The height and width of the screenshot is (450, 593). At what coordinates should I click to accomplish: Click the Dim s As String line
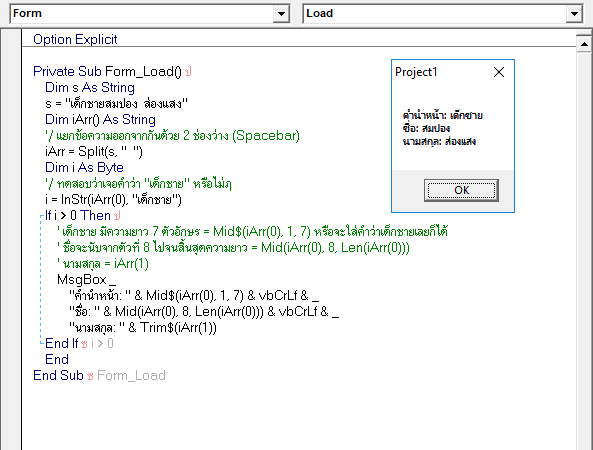90,87
